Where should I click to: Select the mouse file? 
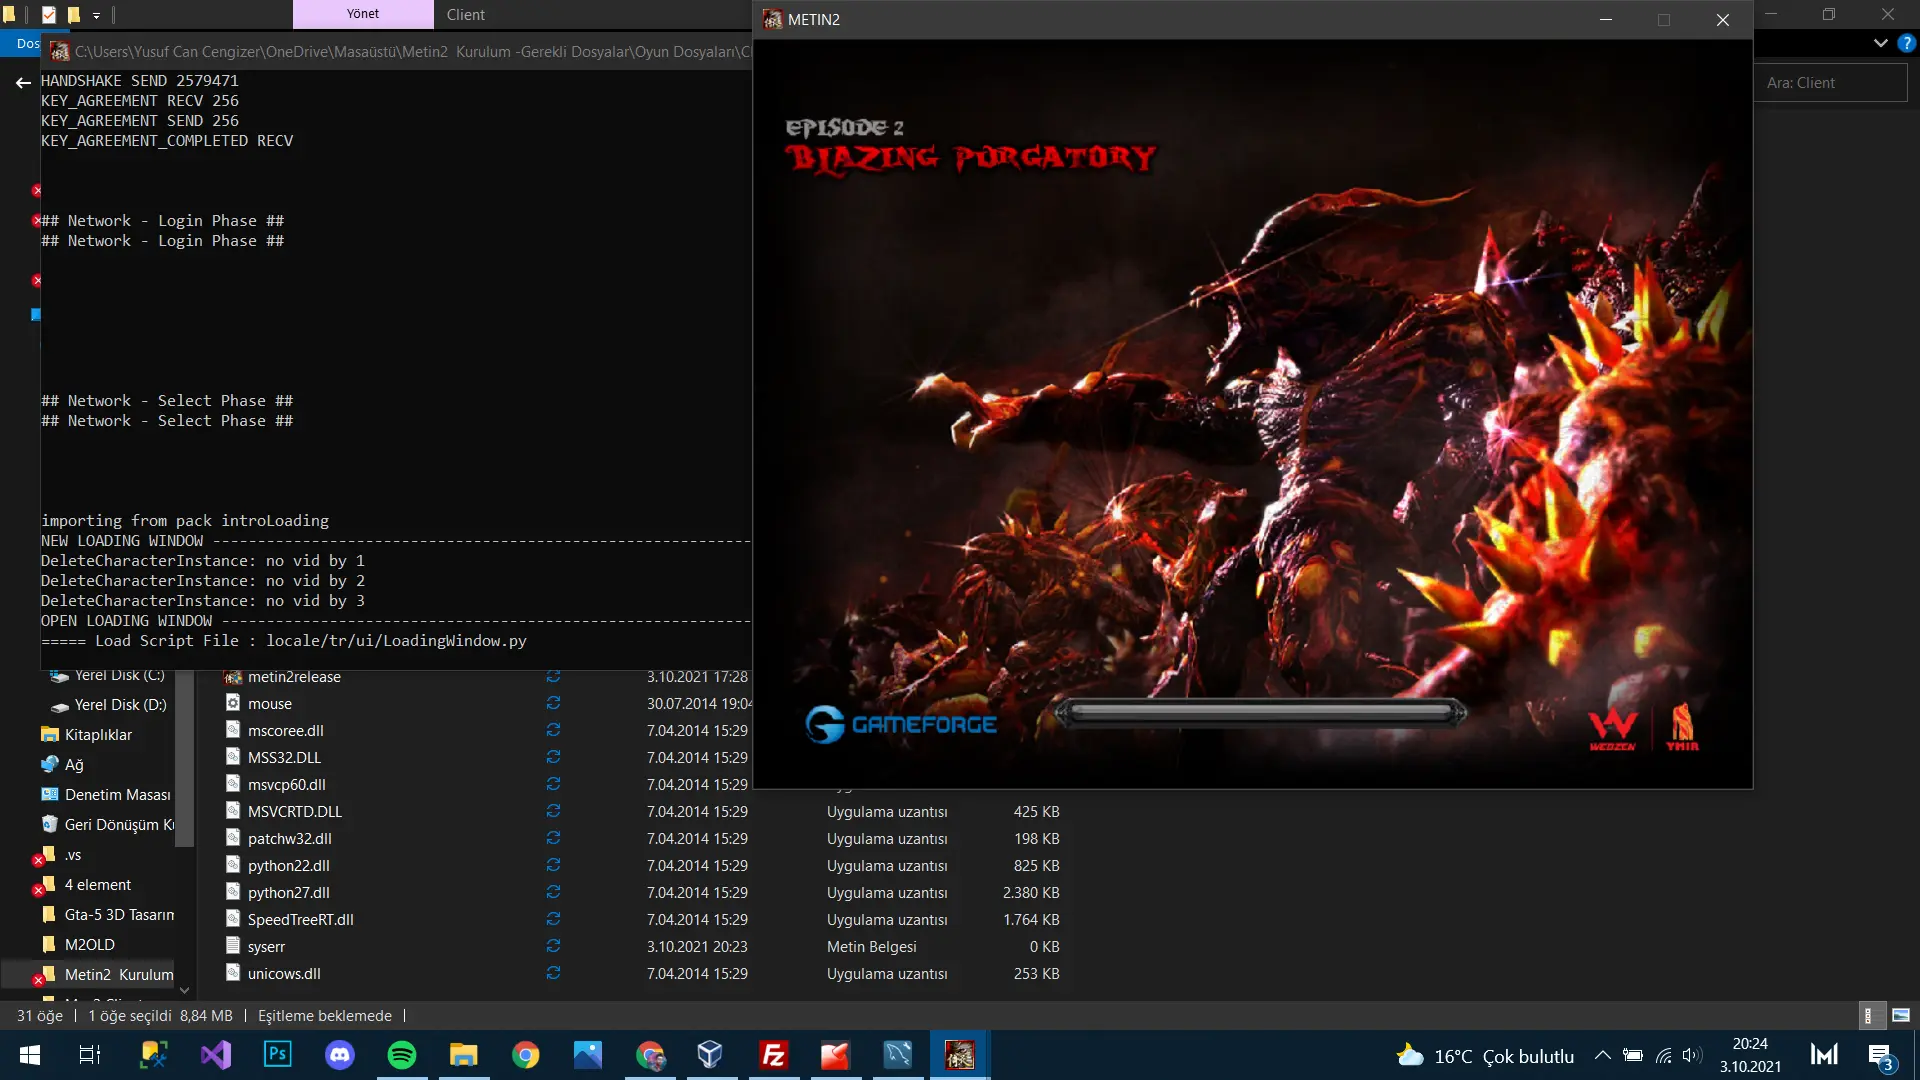pyautogui.click(x=270, y=704)
